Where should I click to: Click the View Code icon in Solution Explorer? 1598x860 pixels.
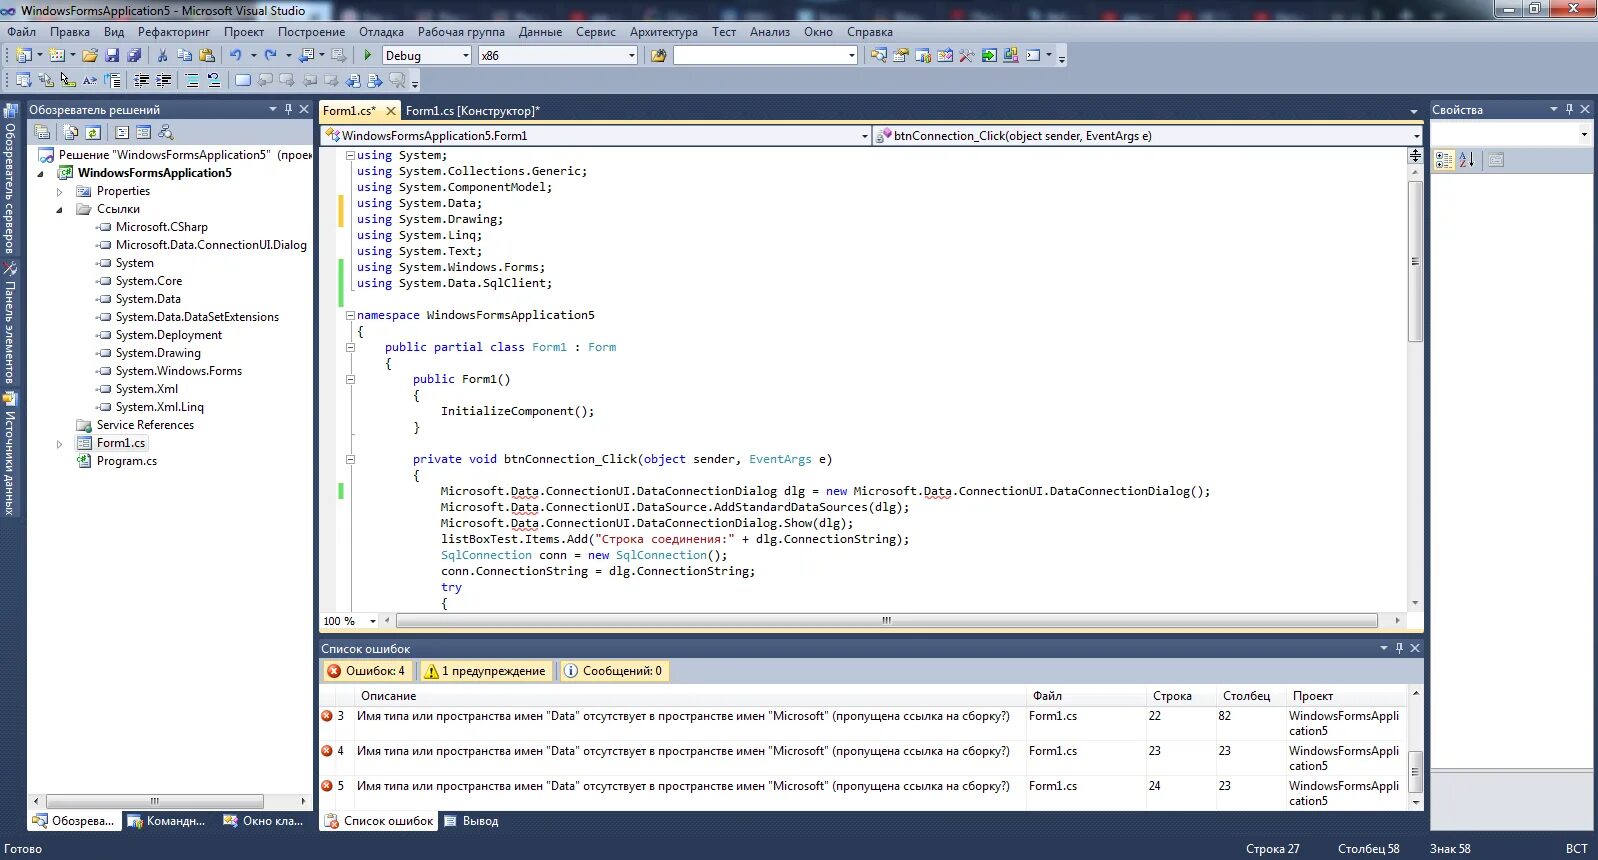click(122, 132)
